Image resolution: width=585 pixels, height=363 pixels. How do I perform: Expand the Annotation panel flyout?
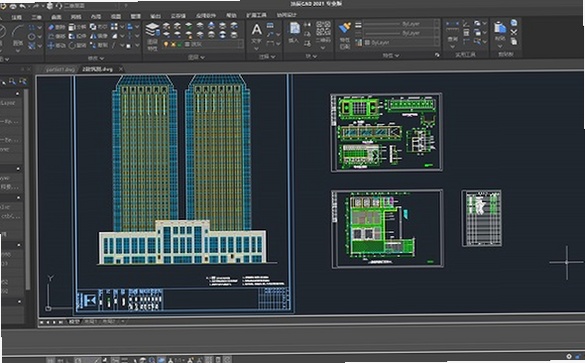click(x=267, y=57)
